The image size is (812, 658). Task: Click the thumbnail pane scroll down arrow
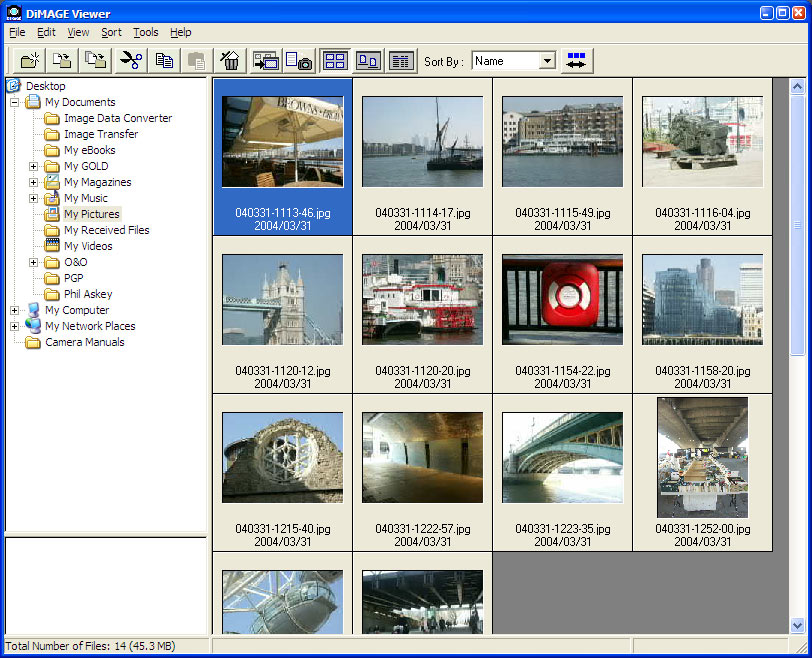click(x=798, y=625)
